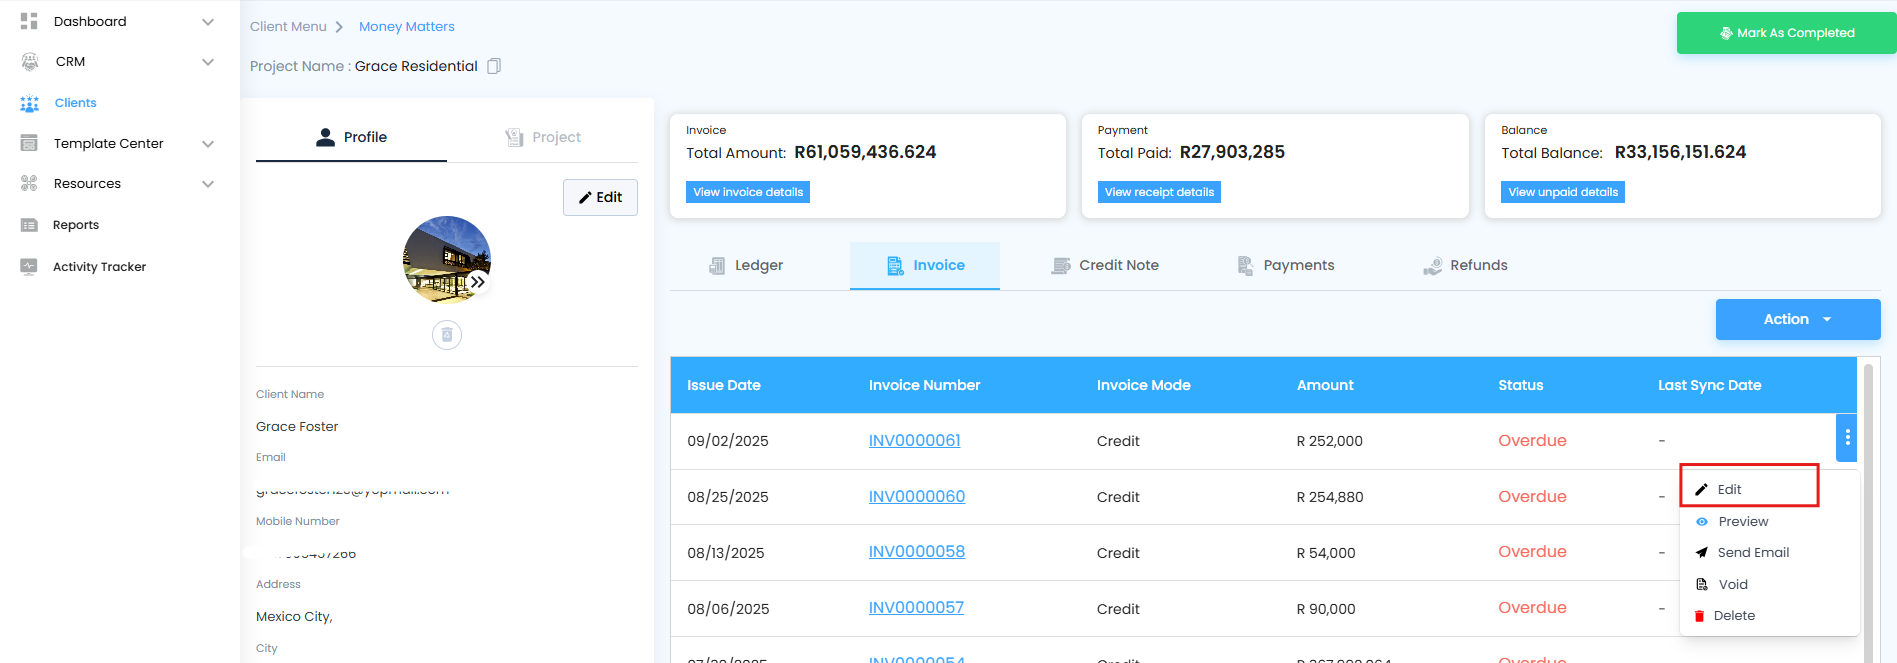The width and height of the screenshot is (1897, 663).
Task: Click View invoice details button
Action: [x=748, y=192]
